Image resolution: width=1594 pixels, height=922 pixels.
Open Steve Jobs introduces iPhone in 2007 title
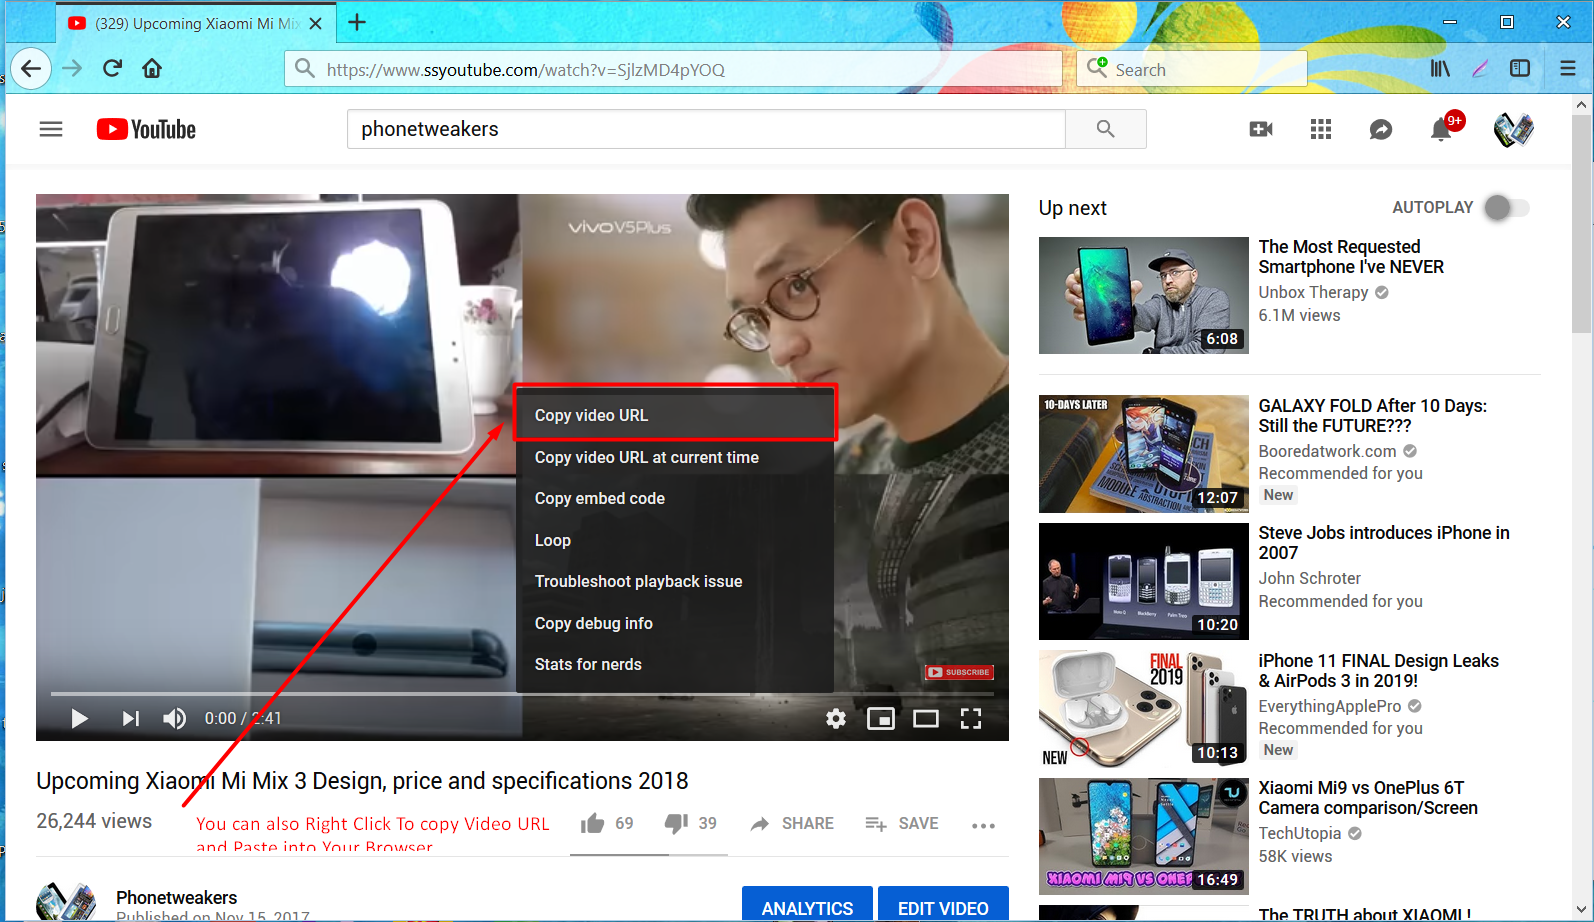(x=1384, y=542)
